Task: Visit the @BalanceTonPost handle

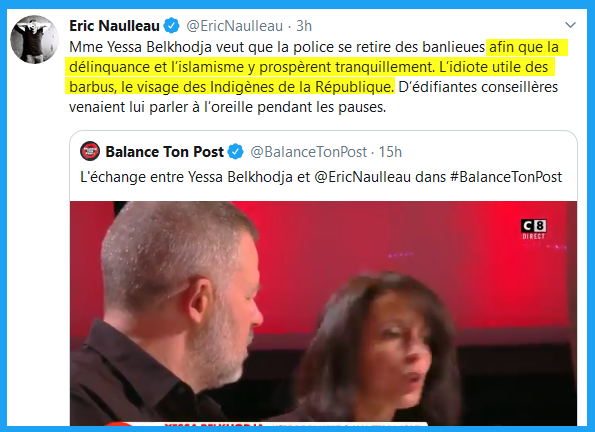Action: 309,152
